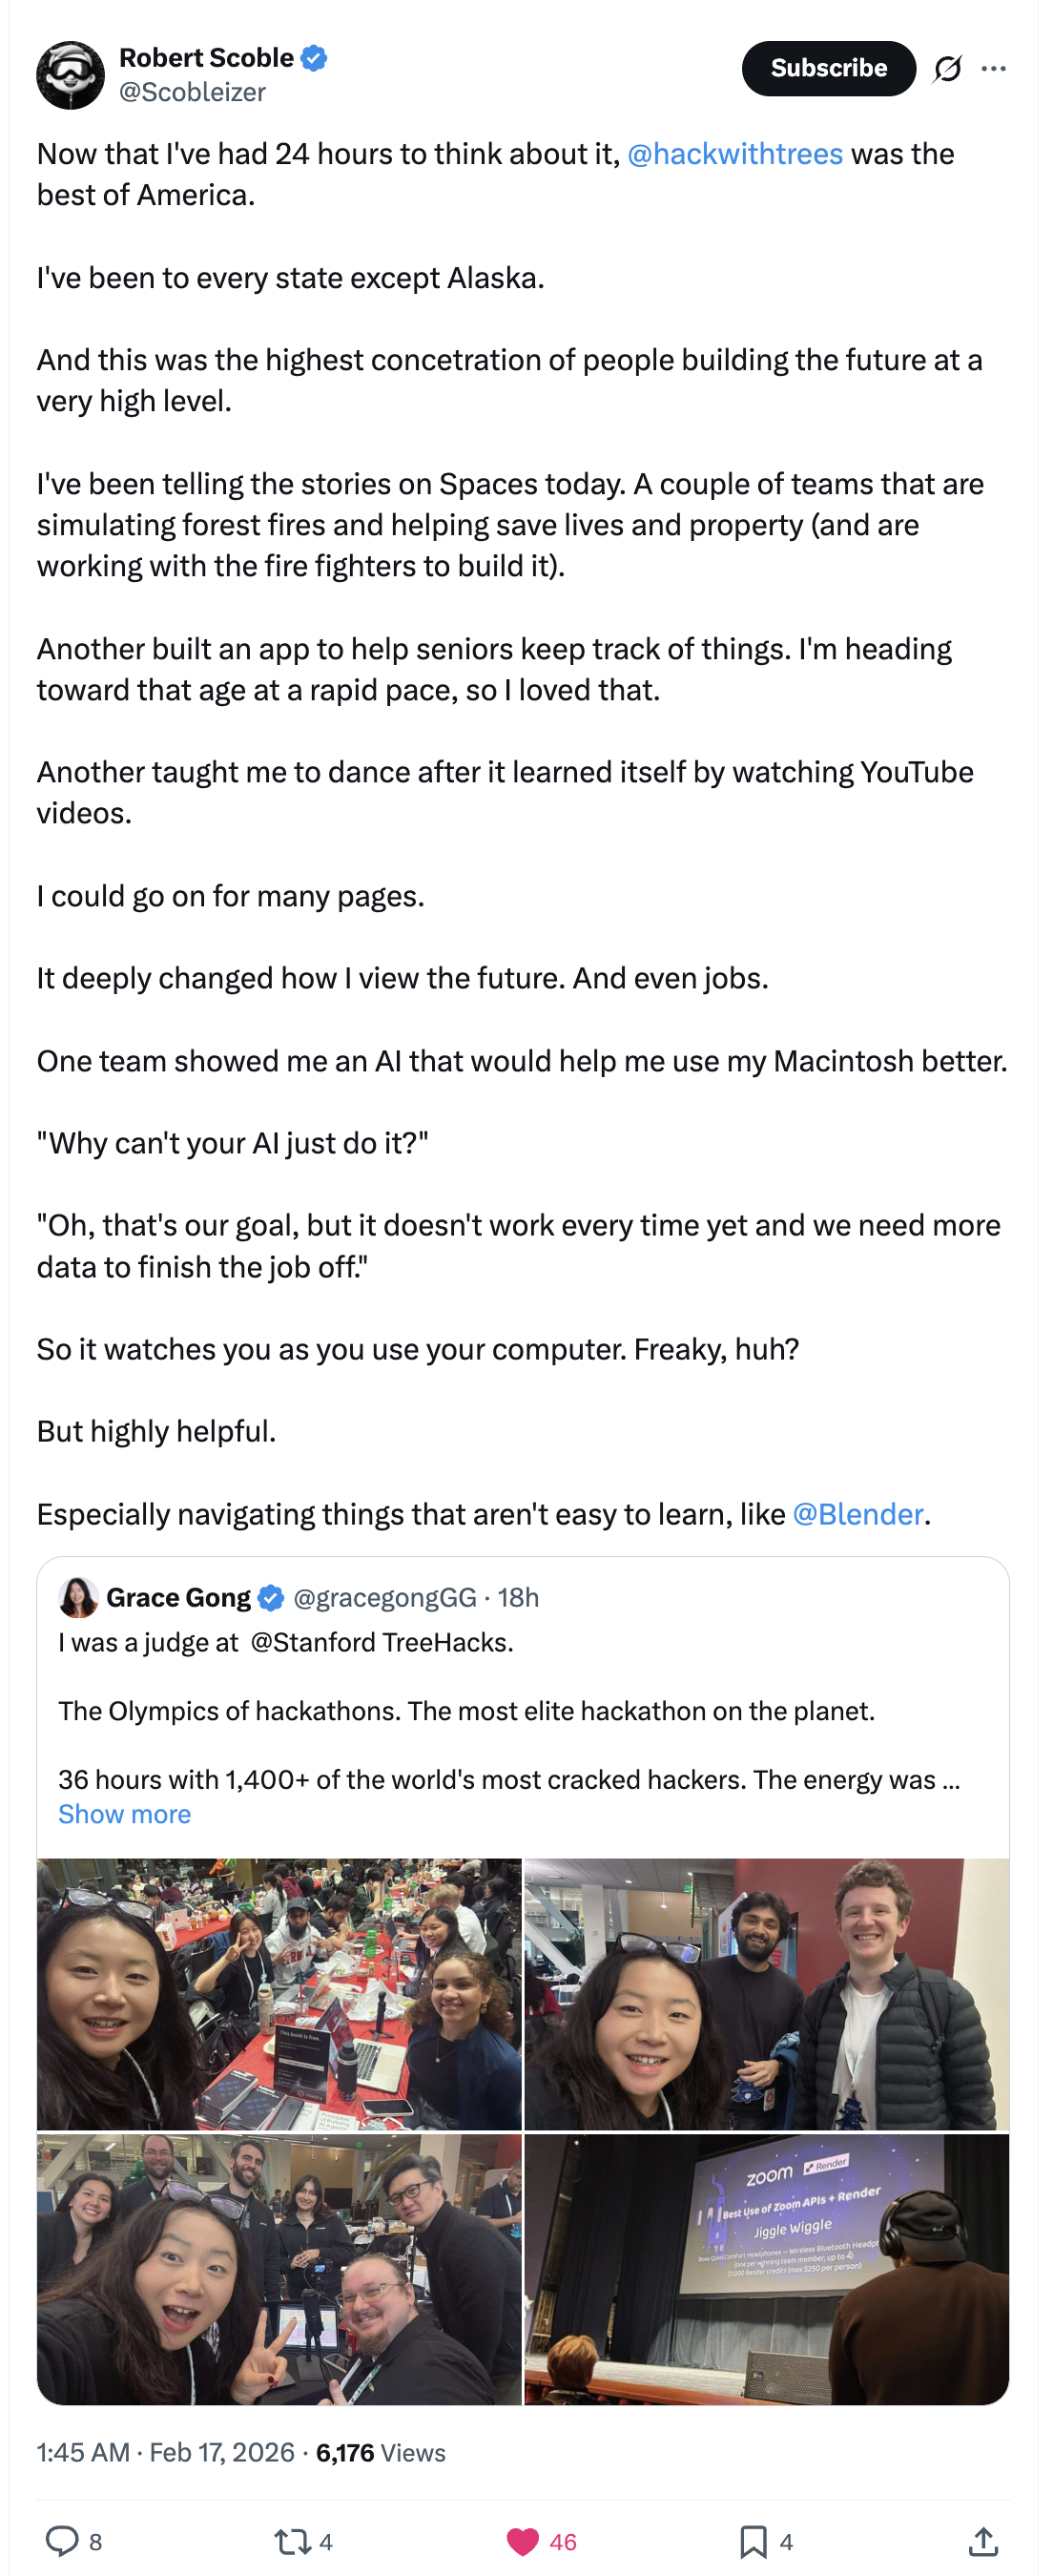Click the Subscribe button
The height and width of the screenshot is (2576, 1053).
pos(828,68)
